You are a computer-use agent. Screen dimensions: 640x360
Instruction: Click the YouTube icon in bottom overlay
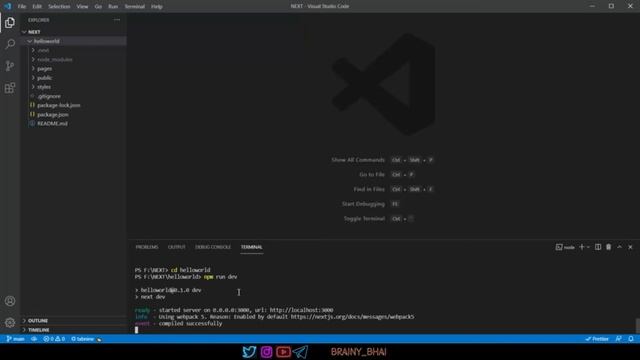(x=283, y=351)
